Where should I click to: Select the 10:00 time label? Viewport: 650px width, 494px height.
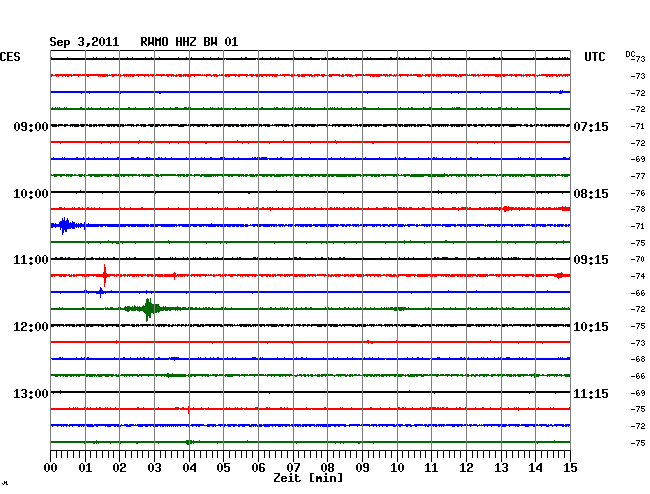(31, 194)
